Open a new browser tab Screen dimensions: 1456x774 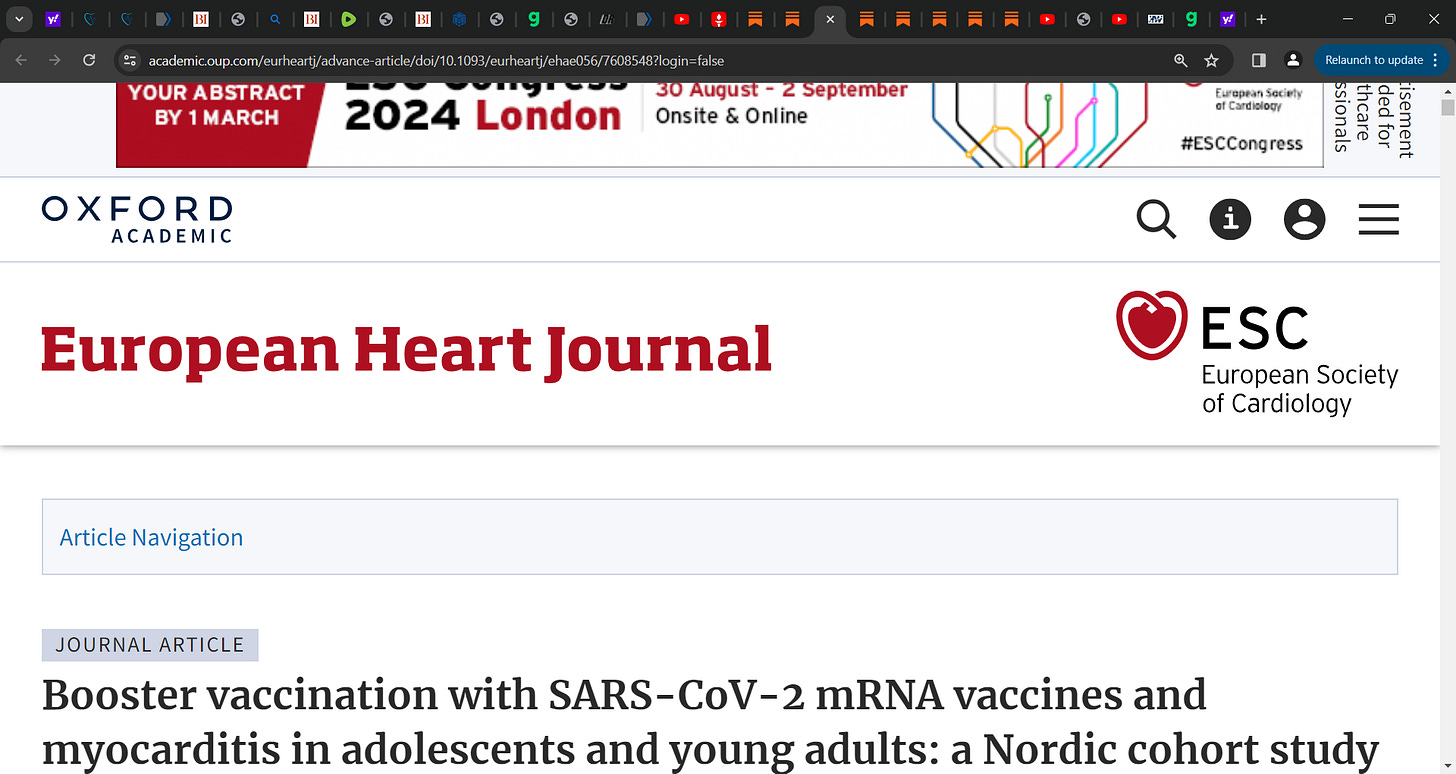click(1261, 19)
